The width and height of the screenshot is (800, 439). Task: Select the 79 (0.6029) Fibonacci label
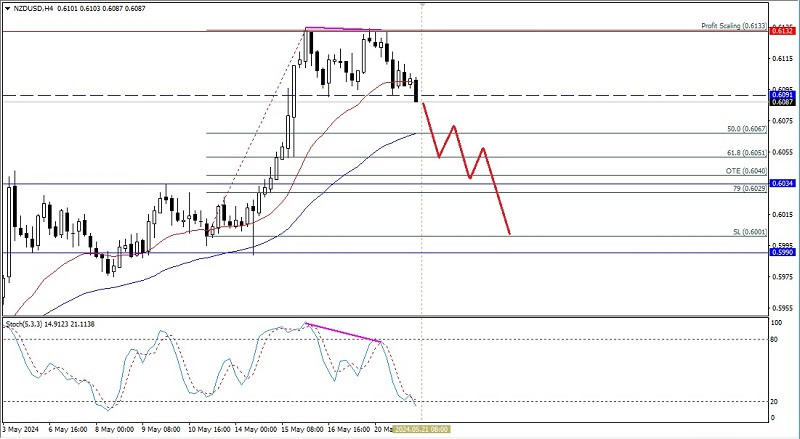tap(749, 189)
